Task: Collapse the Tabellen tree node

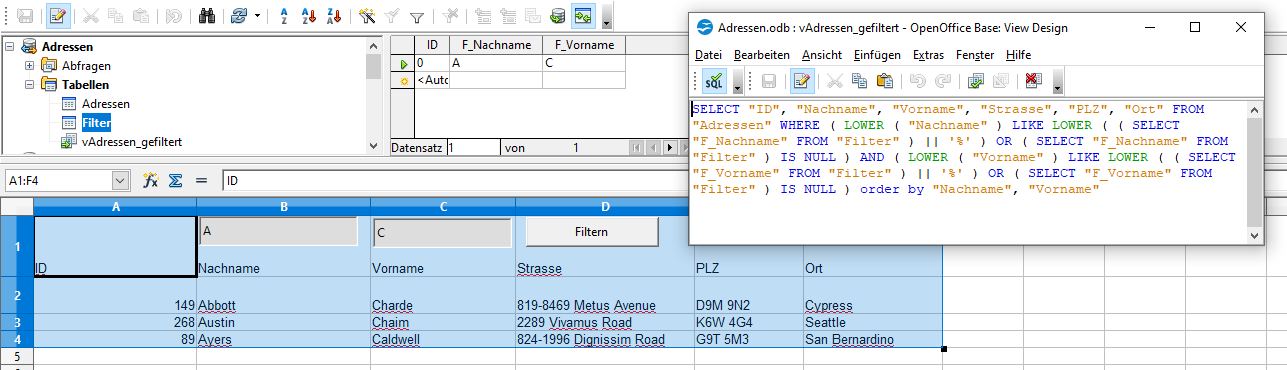Action: tap(29, 85)
